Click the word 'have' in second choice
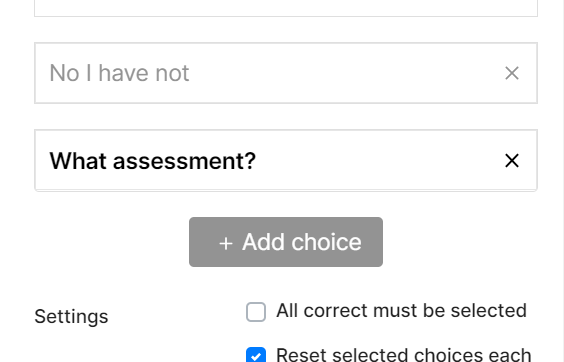 point(124,73)
